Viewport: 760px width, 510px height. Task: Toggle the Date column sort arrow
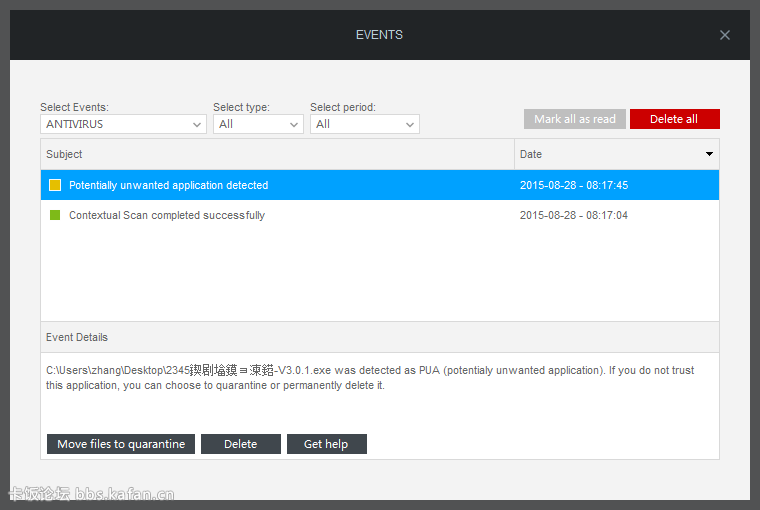[709, 154]
